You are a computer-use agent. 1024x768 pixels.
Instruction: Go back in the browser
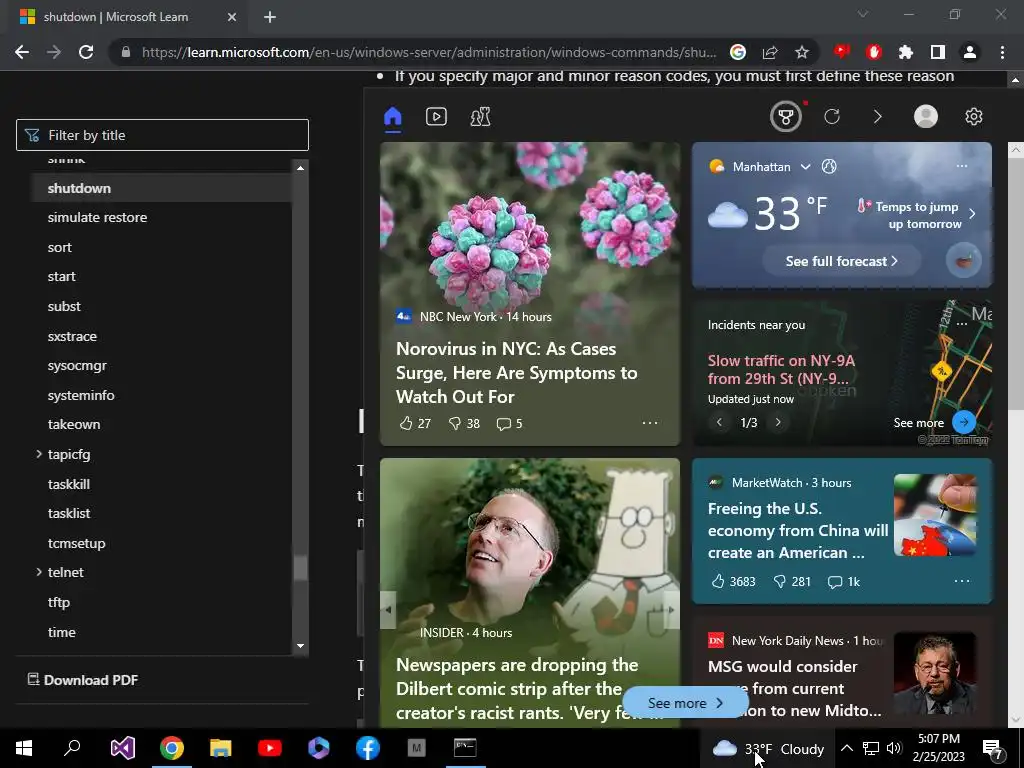click(22, 52)
